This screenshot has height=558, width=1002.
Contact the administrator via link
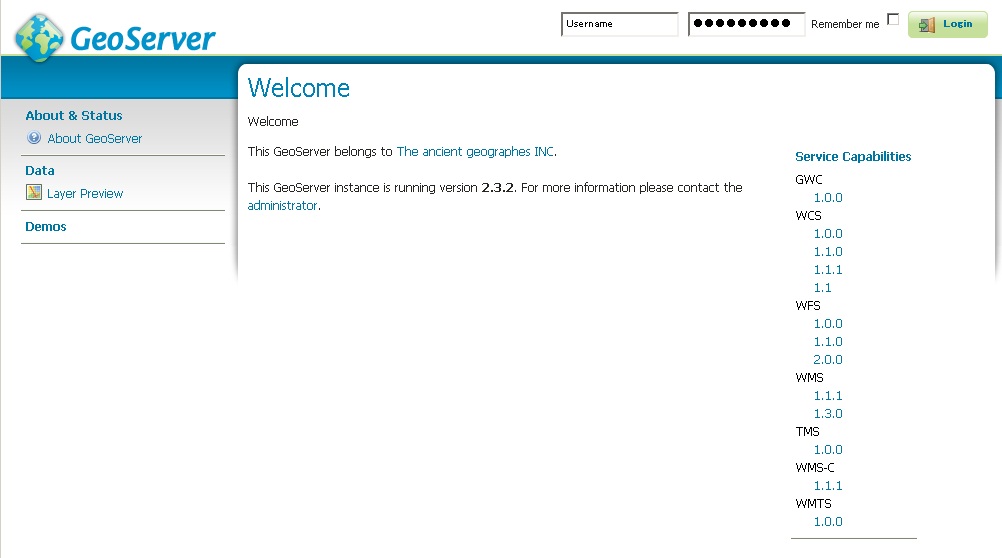(x=282, y=206)
